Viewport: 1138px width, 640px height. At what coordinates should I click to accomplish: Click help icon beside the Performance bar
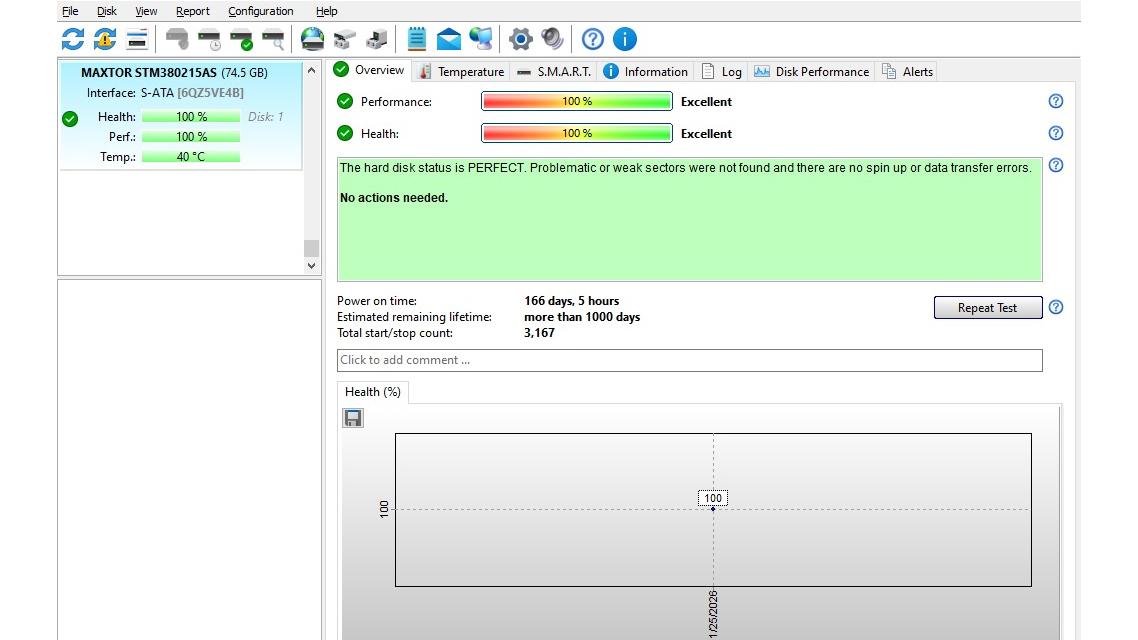coord(1055,101)
